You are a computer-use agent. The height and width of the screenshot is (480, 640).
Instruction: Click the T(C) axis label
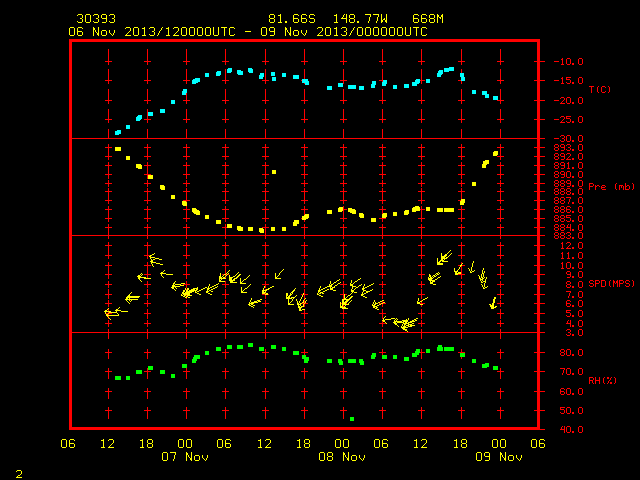tap(600, 89)
